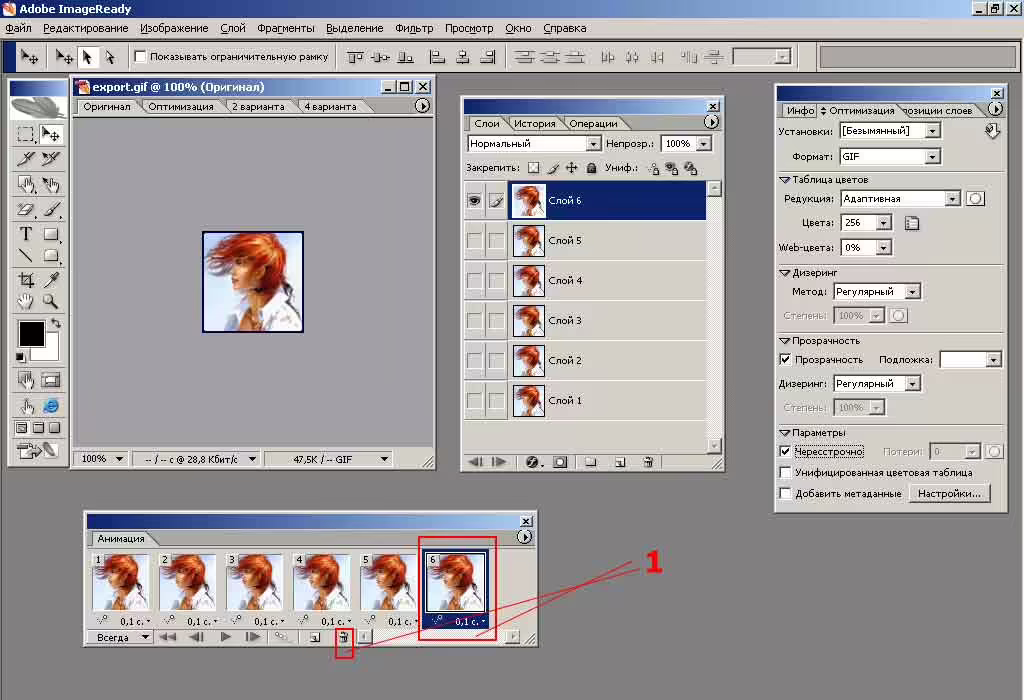The height and width of the screenshot is (700, 1024).
Task: Open the Непрозр. opacity dropdown
Action: pyautogui.click(x=704, y=144)
